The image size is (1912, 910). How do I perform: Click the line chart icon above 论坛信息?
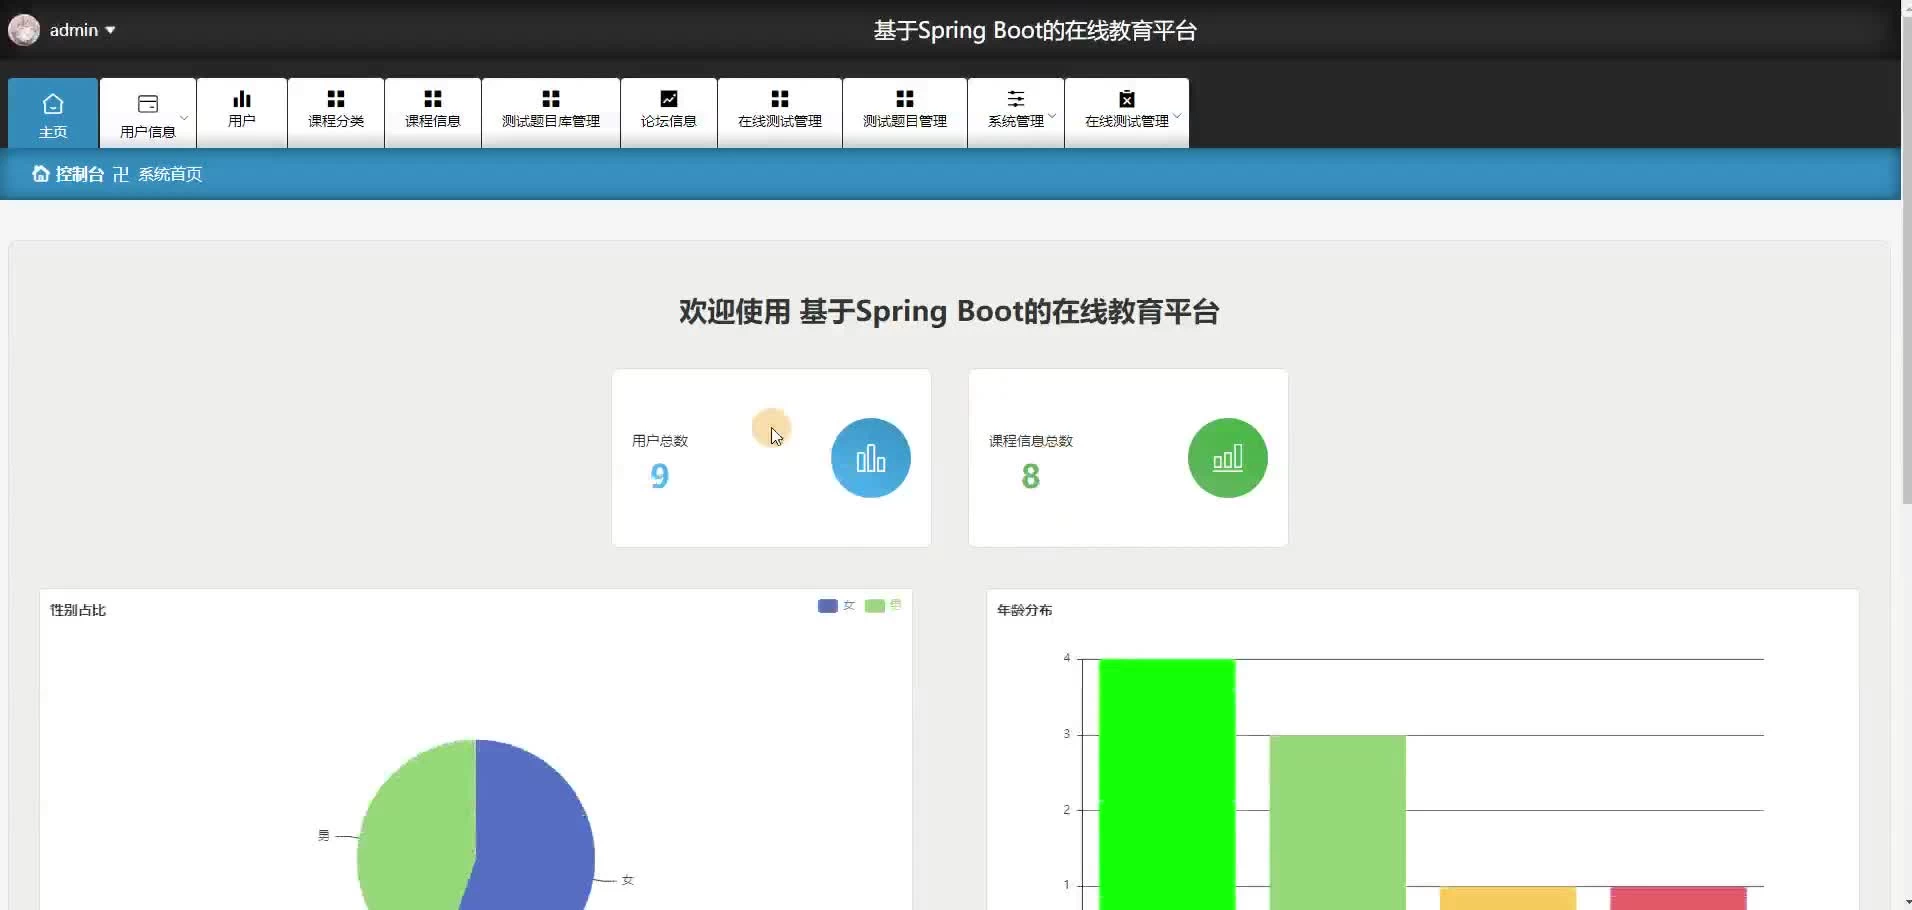pos(669,99)
